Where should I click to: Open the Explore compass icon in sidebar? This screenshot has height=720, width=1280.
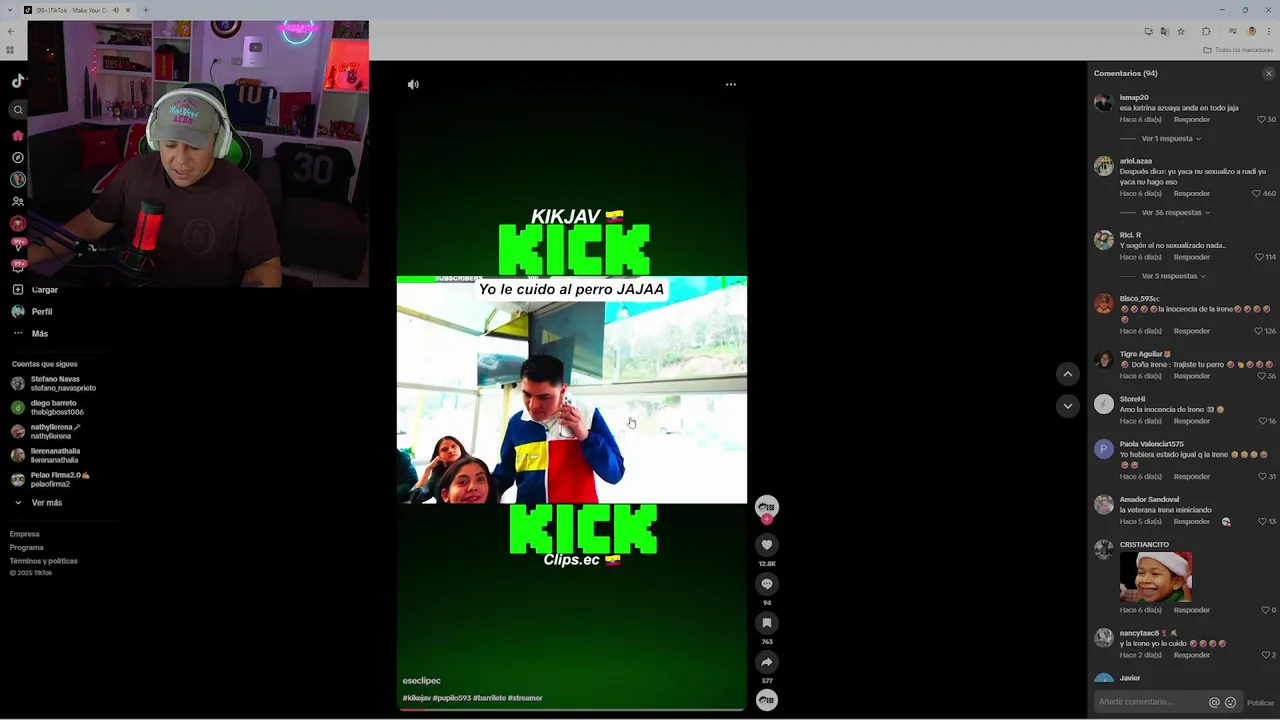(x=18, y=158)
